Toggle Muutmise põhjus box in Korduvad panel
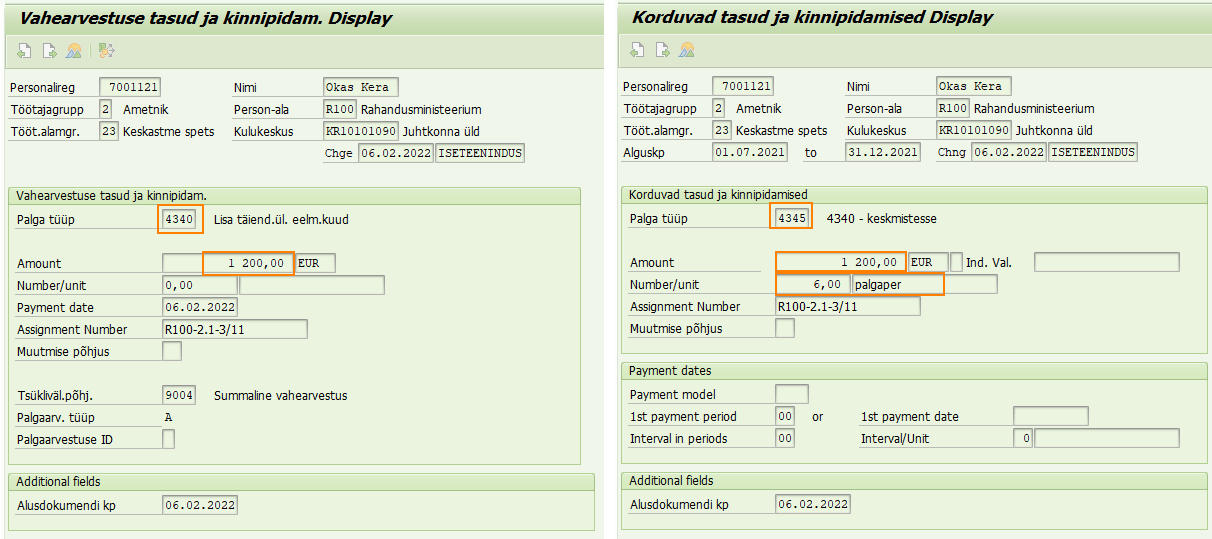 tap(785, 328)
